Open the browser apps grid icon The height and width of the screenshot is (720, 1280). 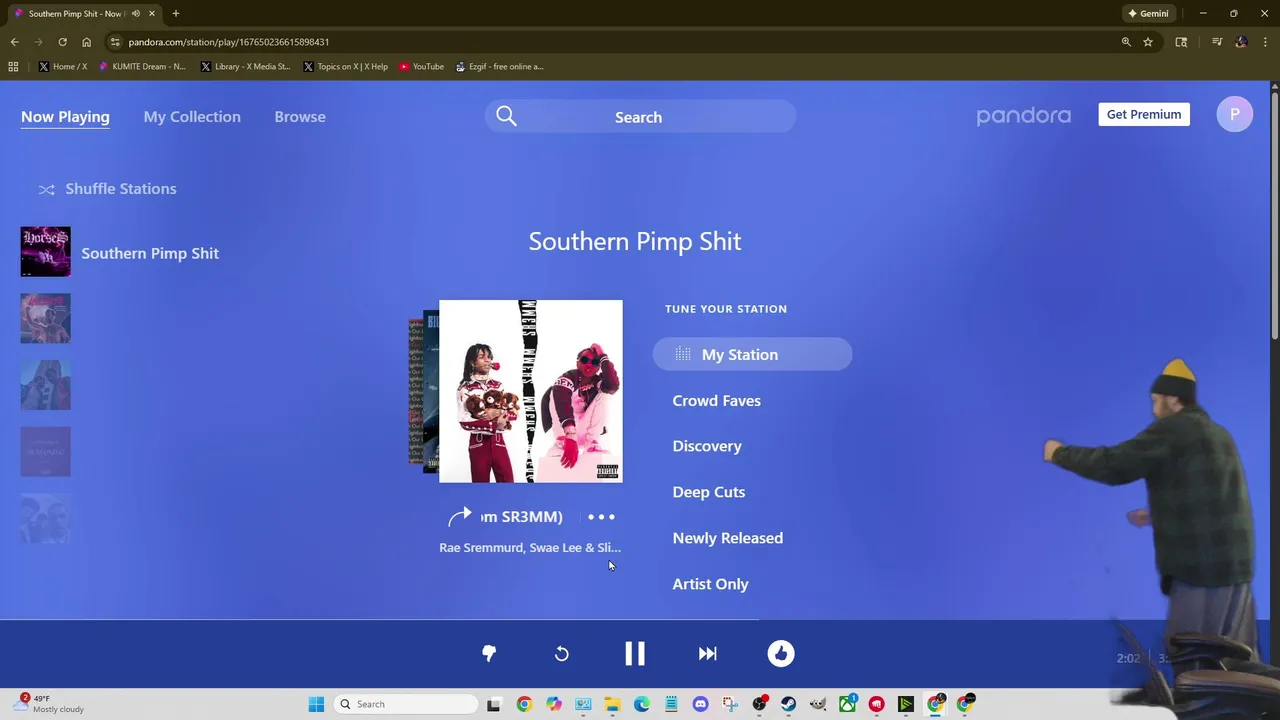point(13,67)
